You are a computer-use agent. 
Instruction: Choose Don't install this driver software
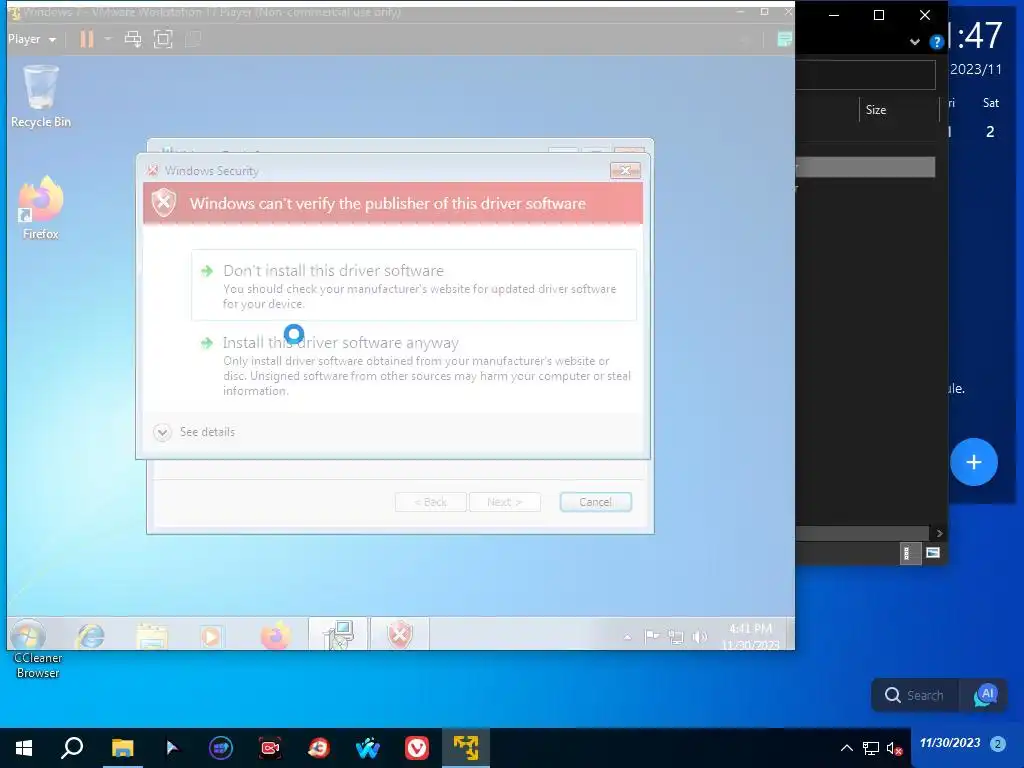pyautogui.click(x=413, y=285)
